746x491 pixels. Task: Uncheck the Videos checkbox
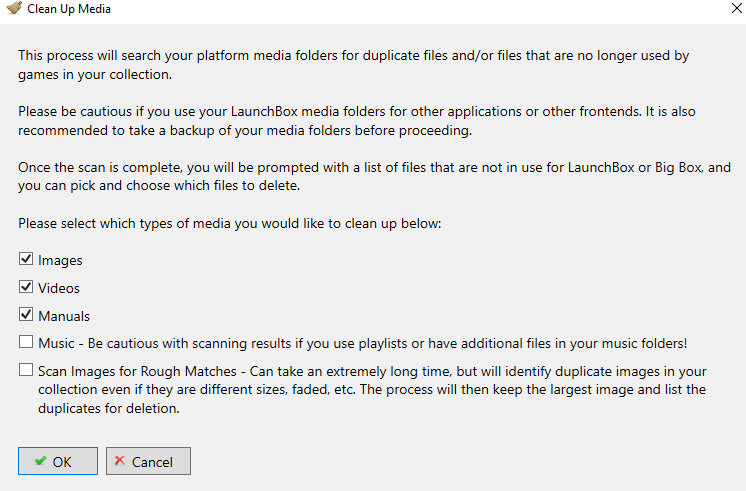26,287
